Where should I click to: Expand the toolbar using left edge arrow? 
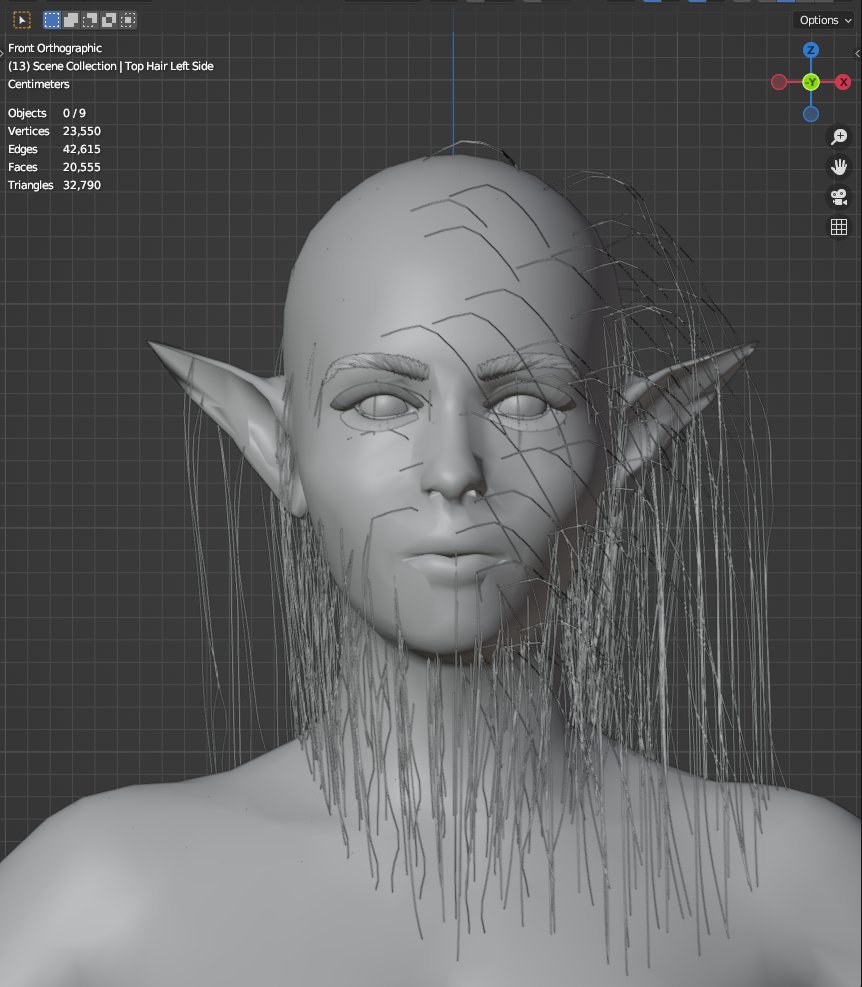pyautogui.click(x=2, y=54)
